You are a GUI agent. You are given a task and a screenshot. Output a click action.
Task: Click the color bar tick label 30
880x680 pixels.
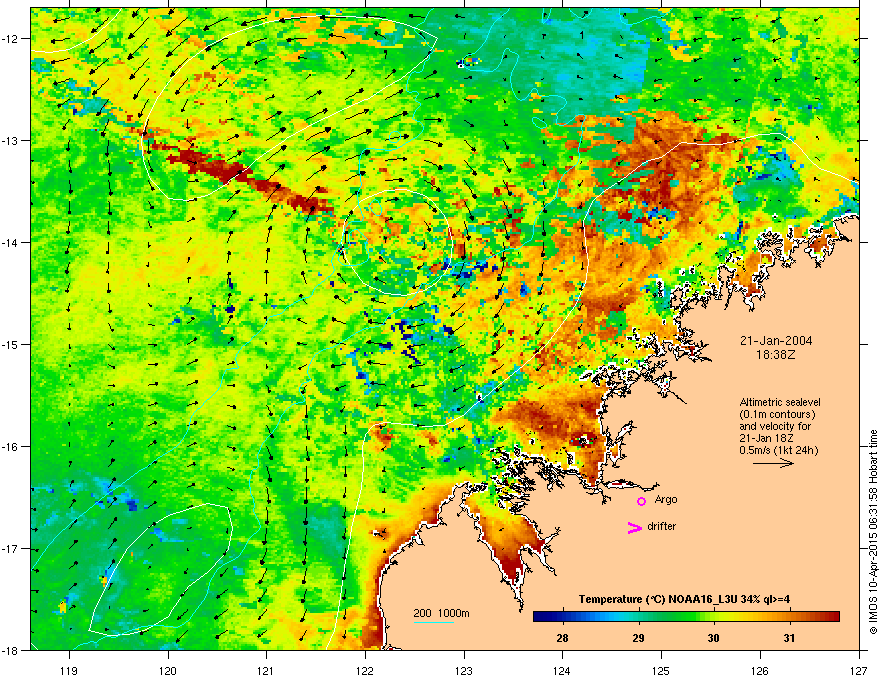713,638
